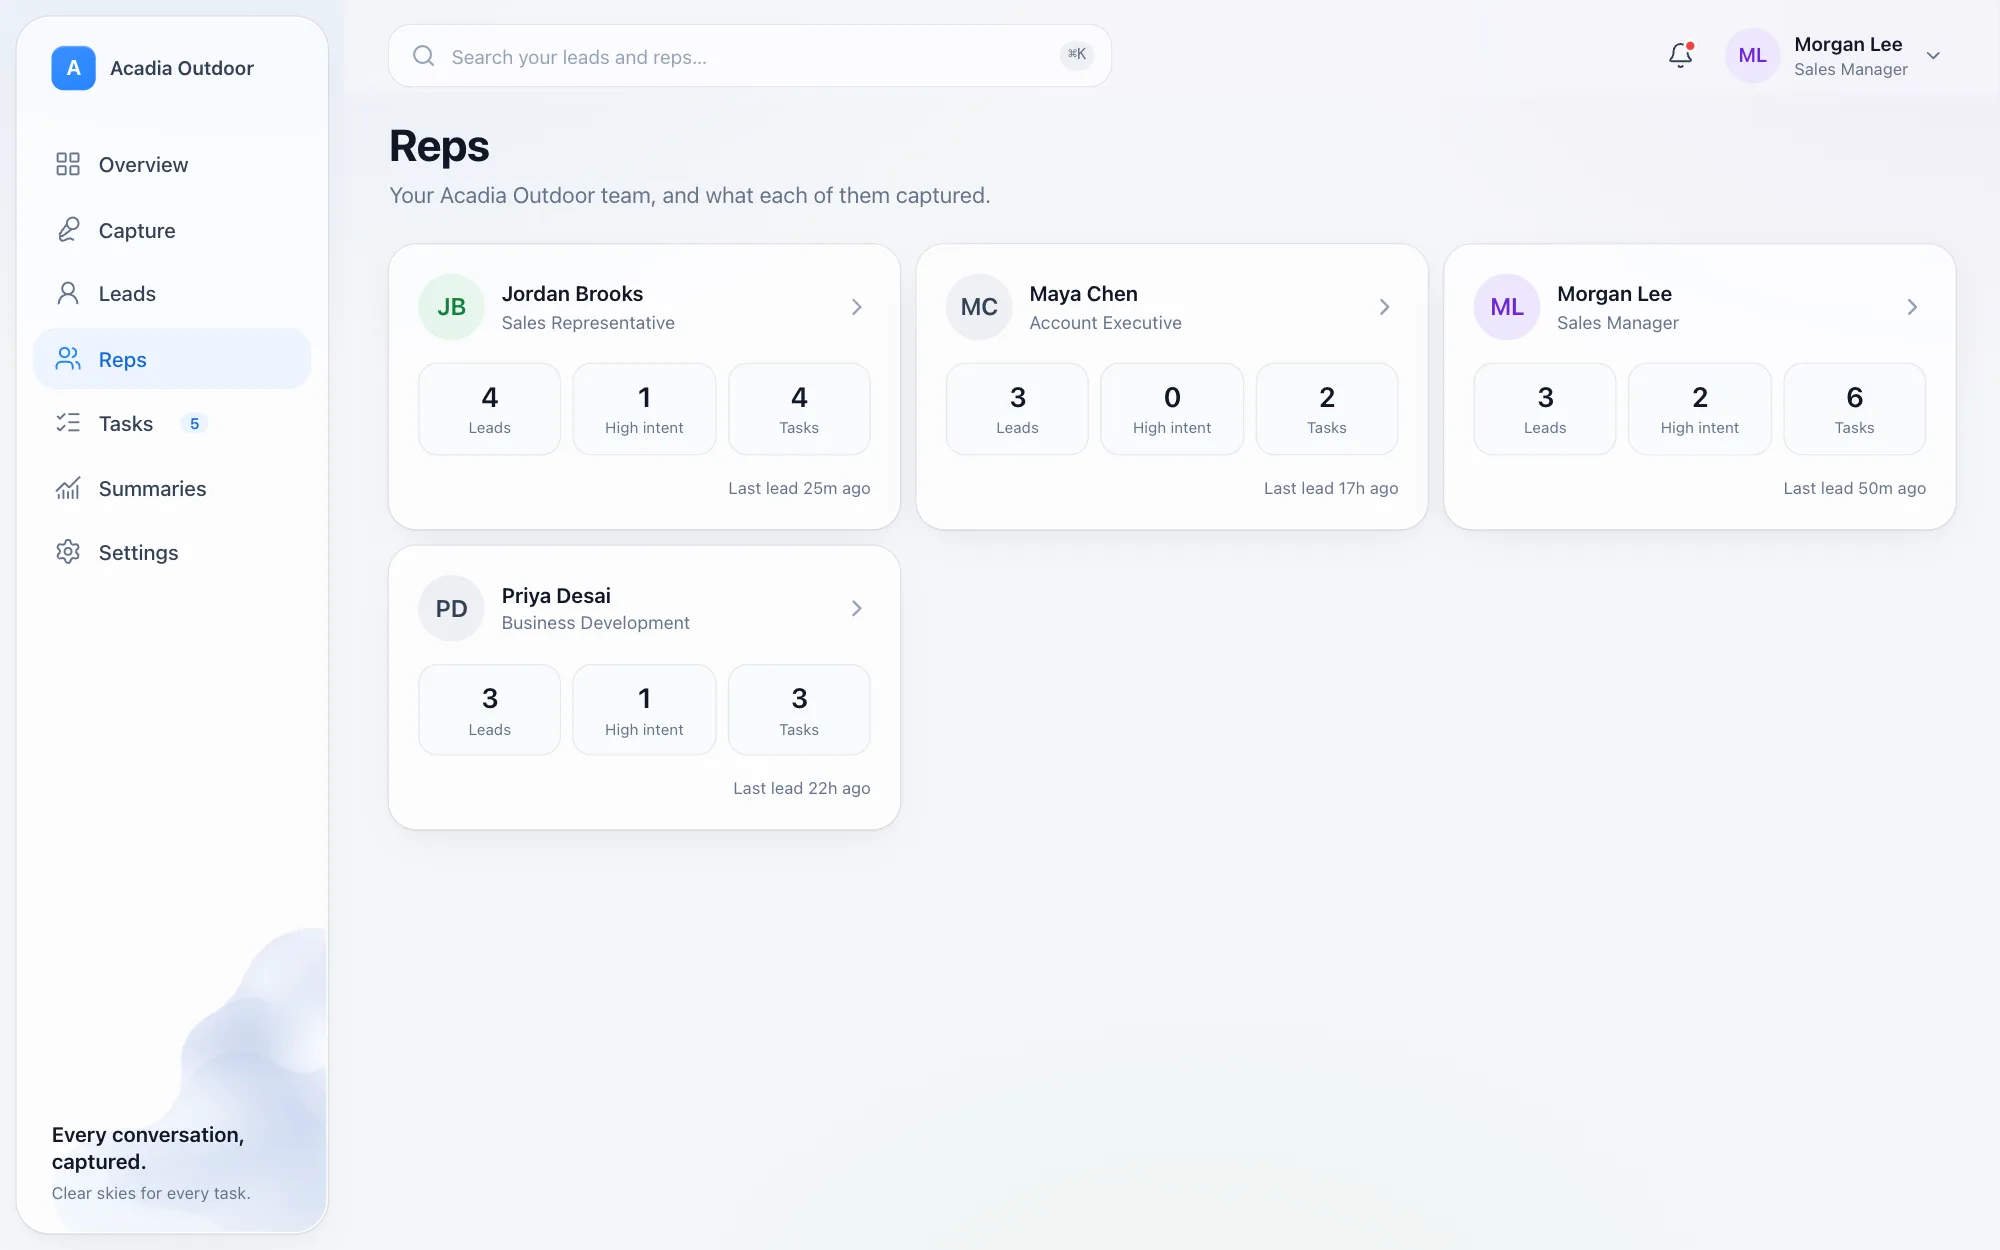Expand the Morgan Lee account menu chevron

coord(1934,56)
